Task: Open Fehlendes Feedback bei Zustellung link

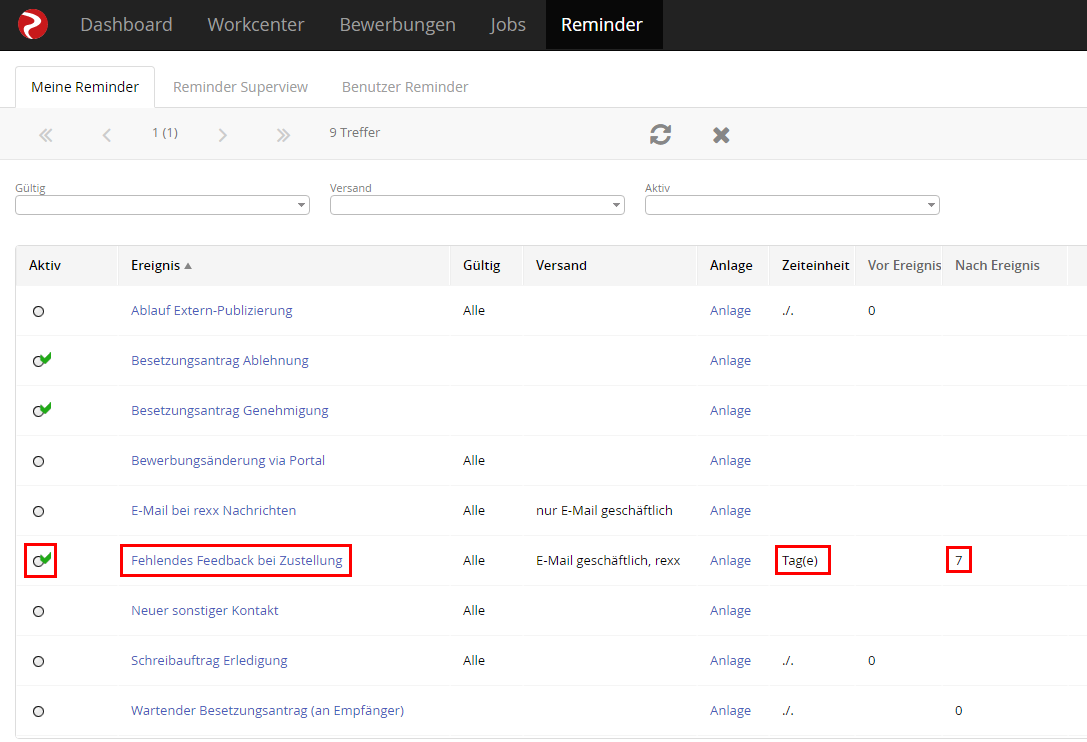Action: (236, 560)
